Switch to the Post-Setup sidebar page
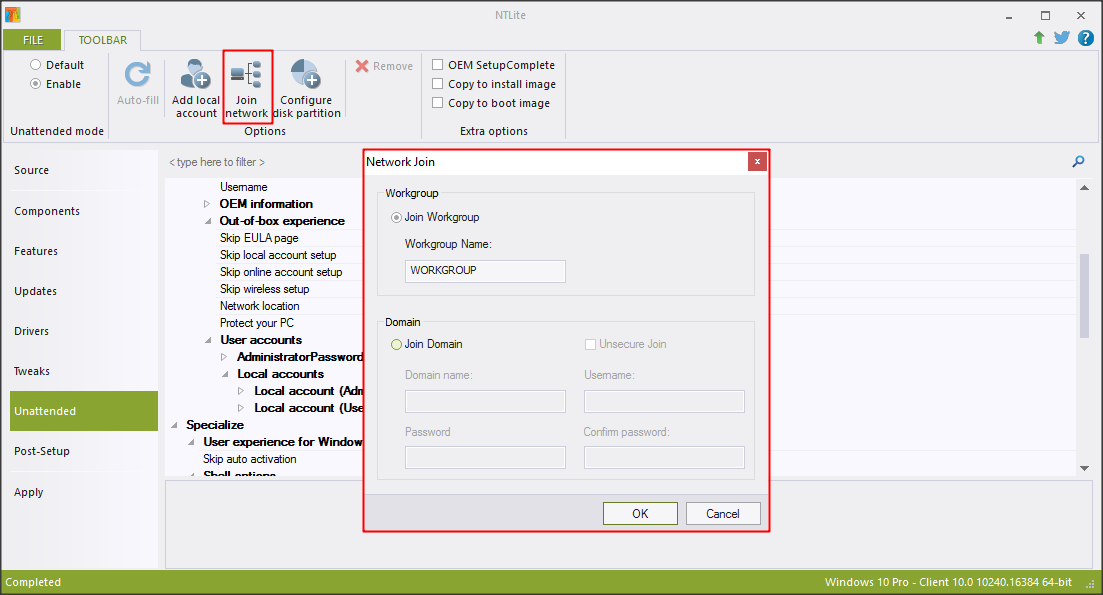Image resolution: width=1103 pixels, height=595 pixels. tap(42, 451)
